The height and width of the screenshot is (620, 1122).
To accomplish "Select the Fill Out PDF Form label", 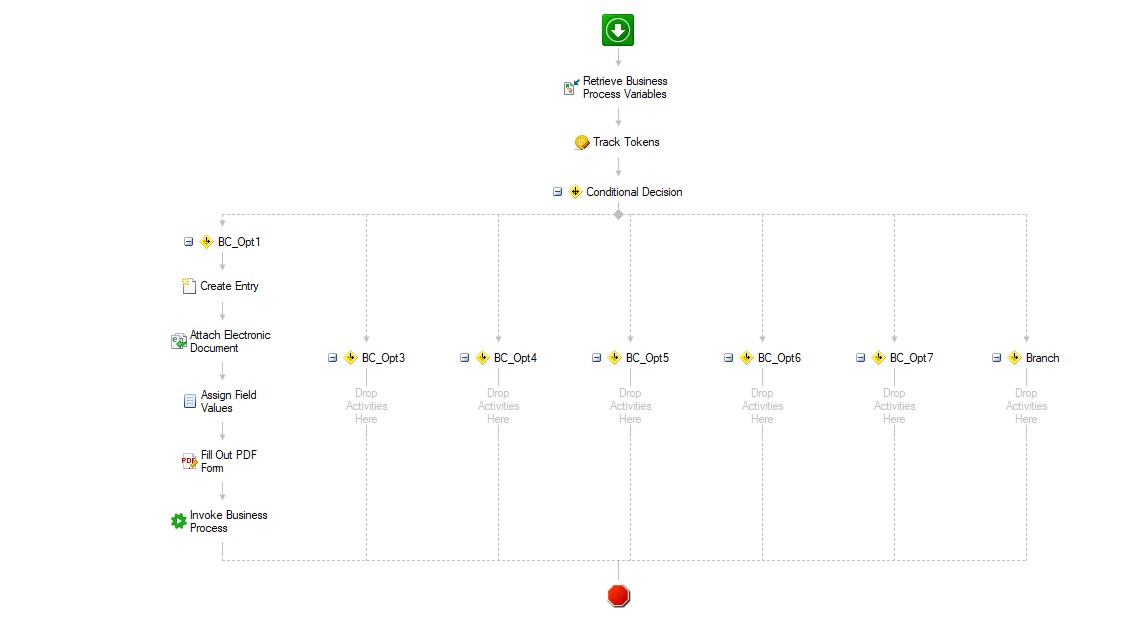I will [x=228, y=461].
